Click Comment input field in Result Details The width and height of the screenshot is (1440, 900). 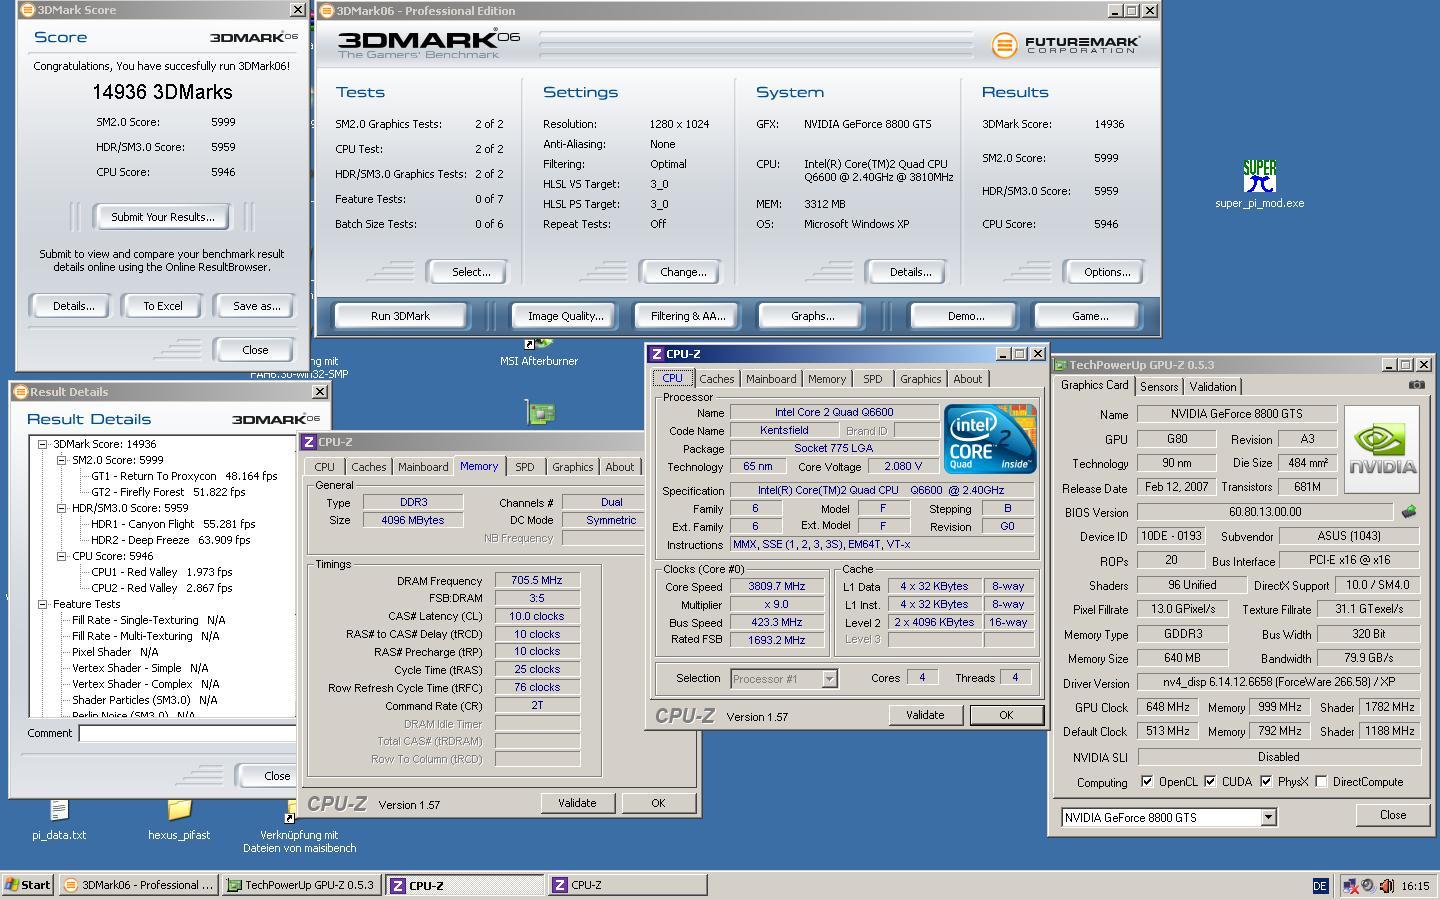[187, 733]
